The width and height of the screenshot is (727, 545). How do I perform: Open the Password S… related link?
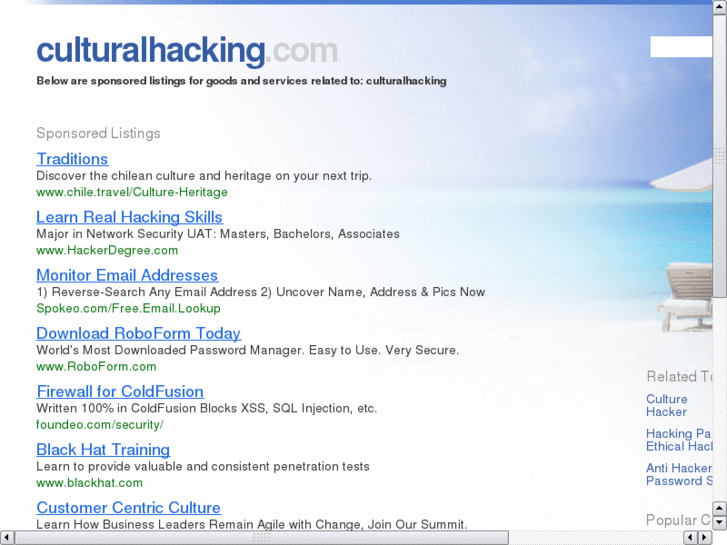click(x=679, y=481)
